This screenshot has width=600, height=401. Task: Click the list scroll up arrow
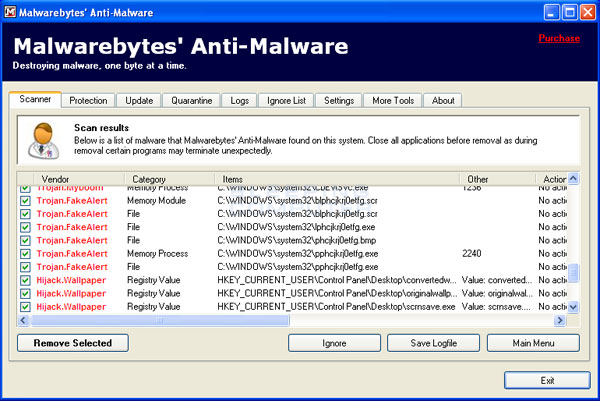coord(573,179)
